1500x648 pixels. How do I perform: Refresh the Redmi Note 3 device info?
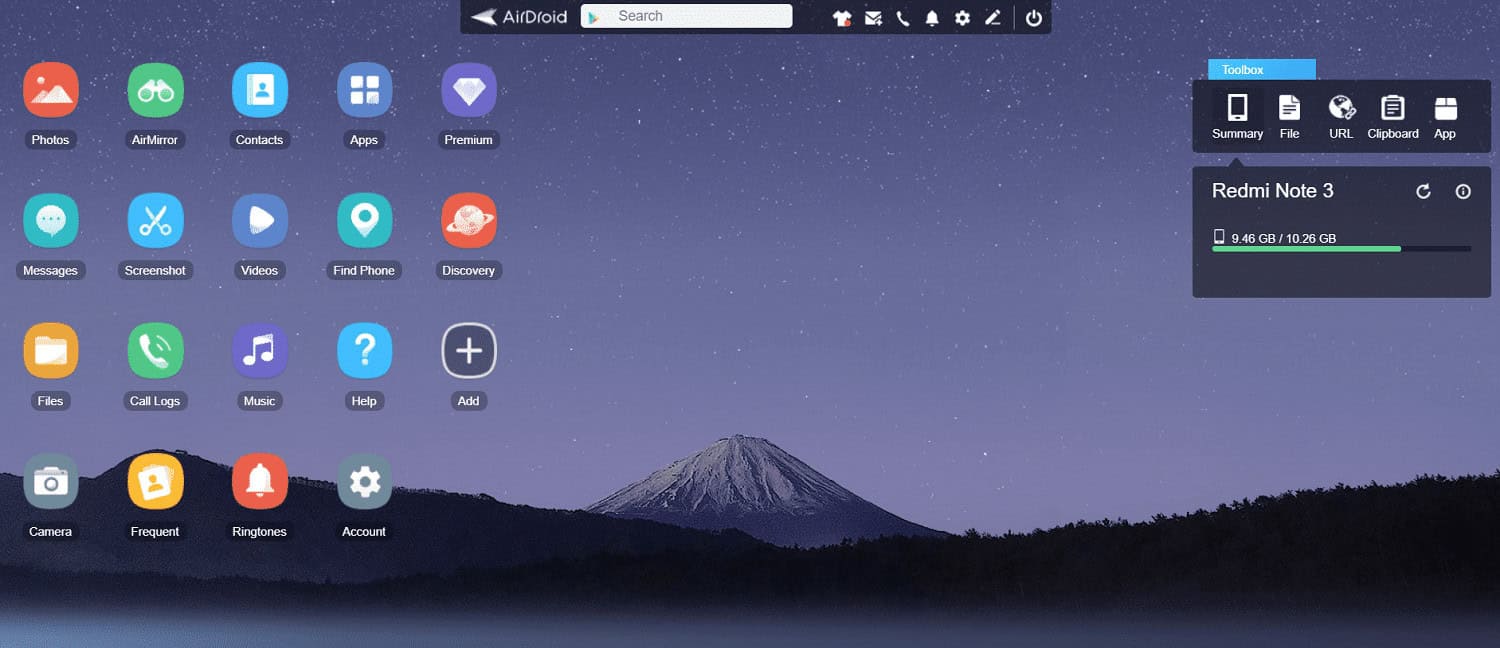(x=1423, y=191)
